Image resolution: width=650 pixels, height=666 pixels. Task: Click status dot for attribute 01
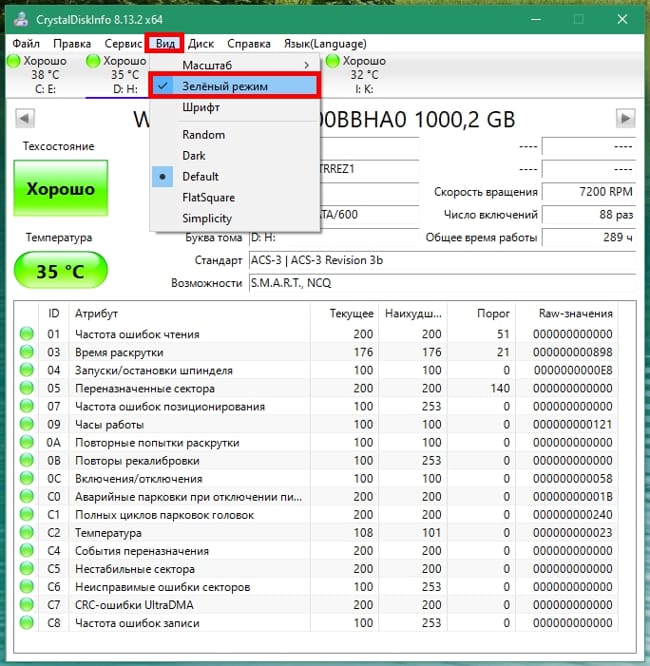pos(27,334)
